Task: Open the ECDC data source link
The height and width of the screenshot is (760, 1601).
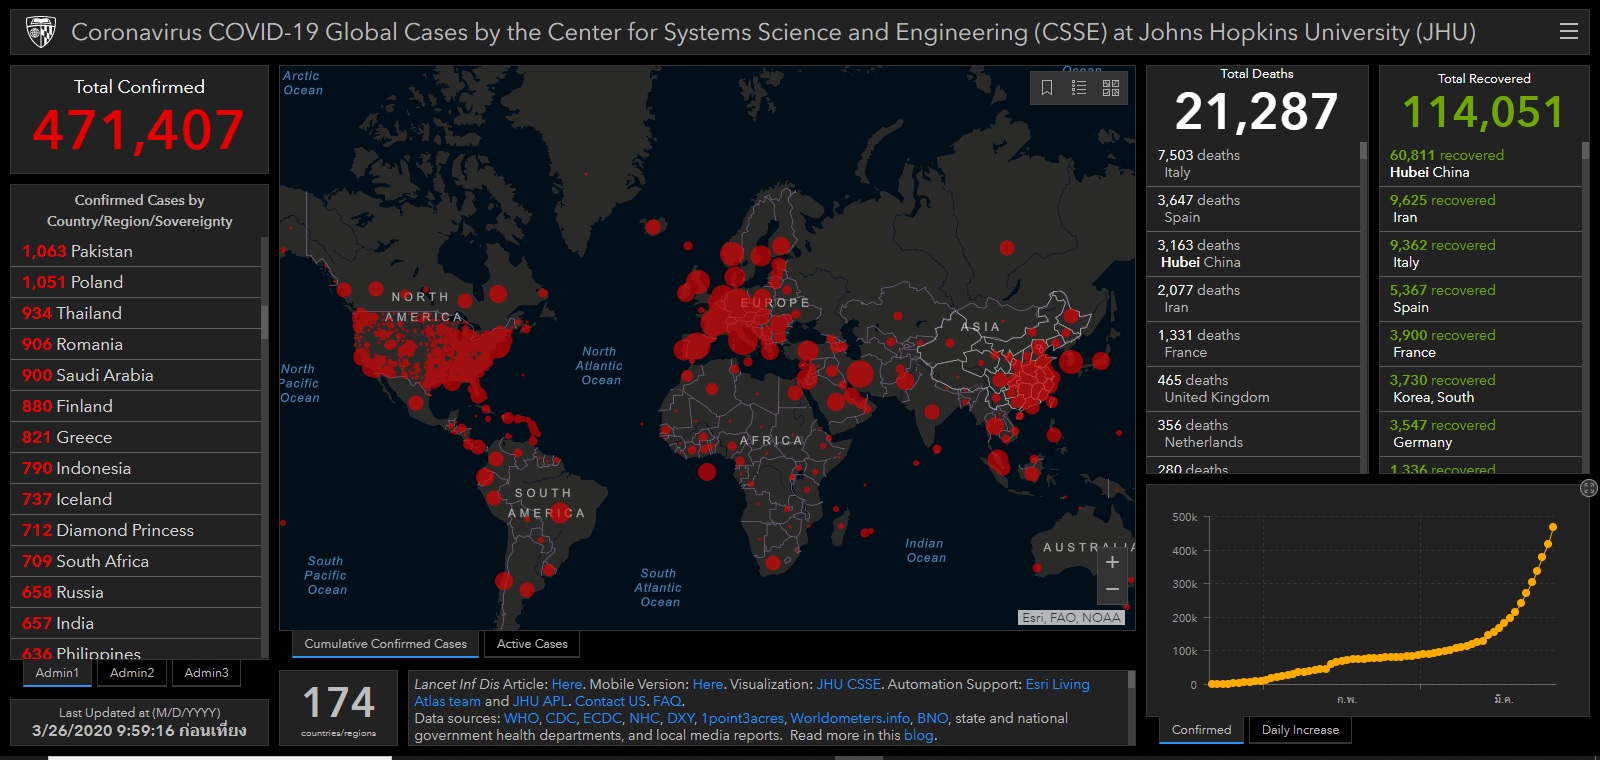Action: [602, 718]
